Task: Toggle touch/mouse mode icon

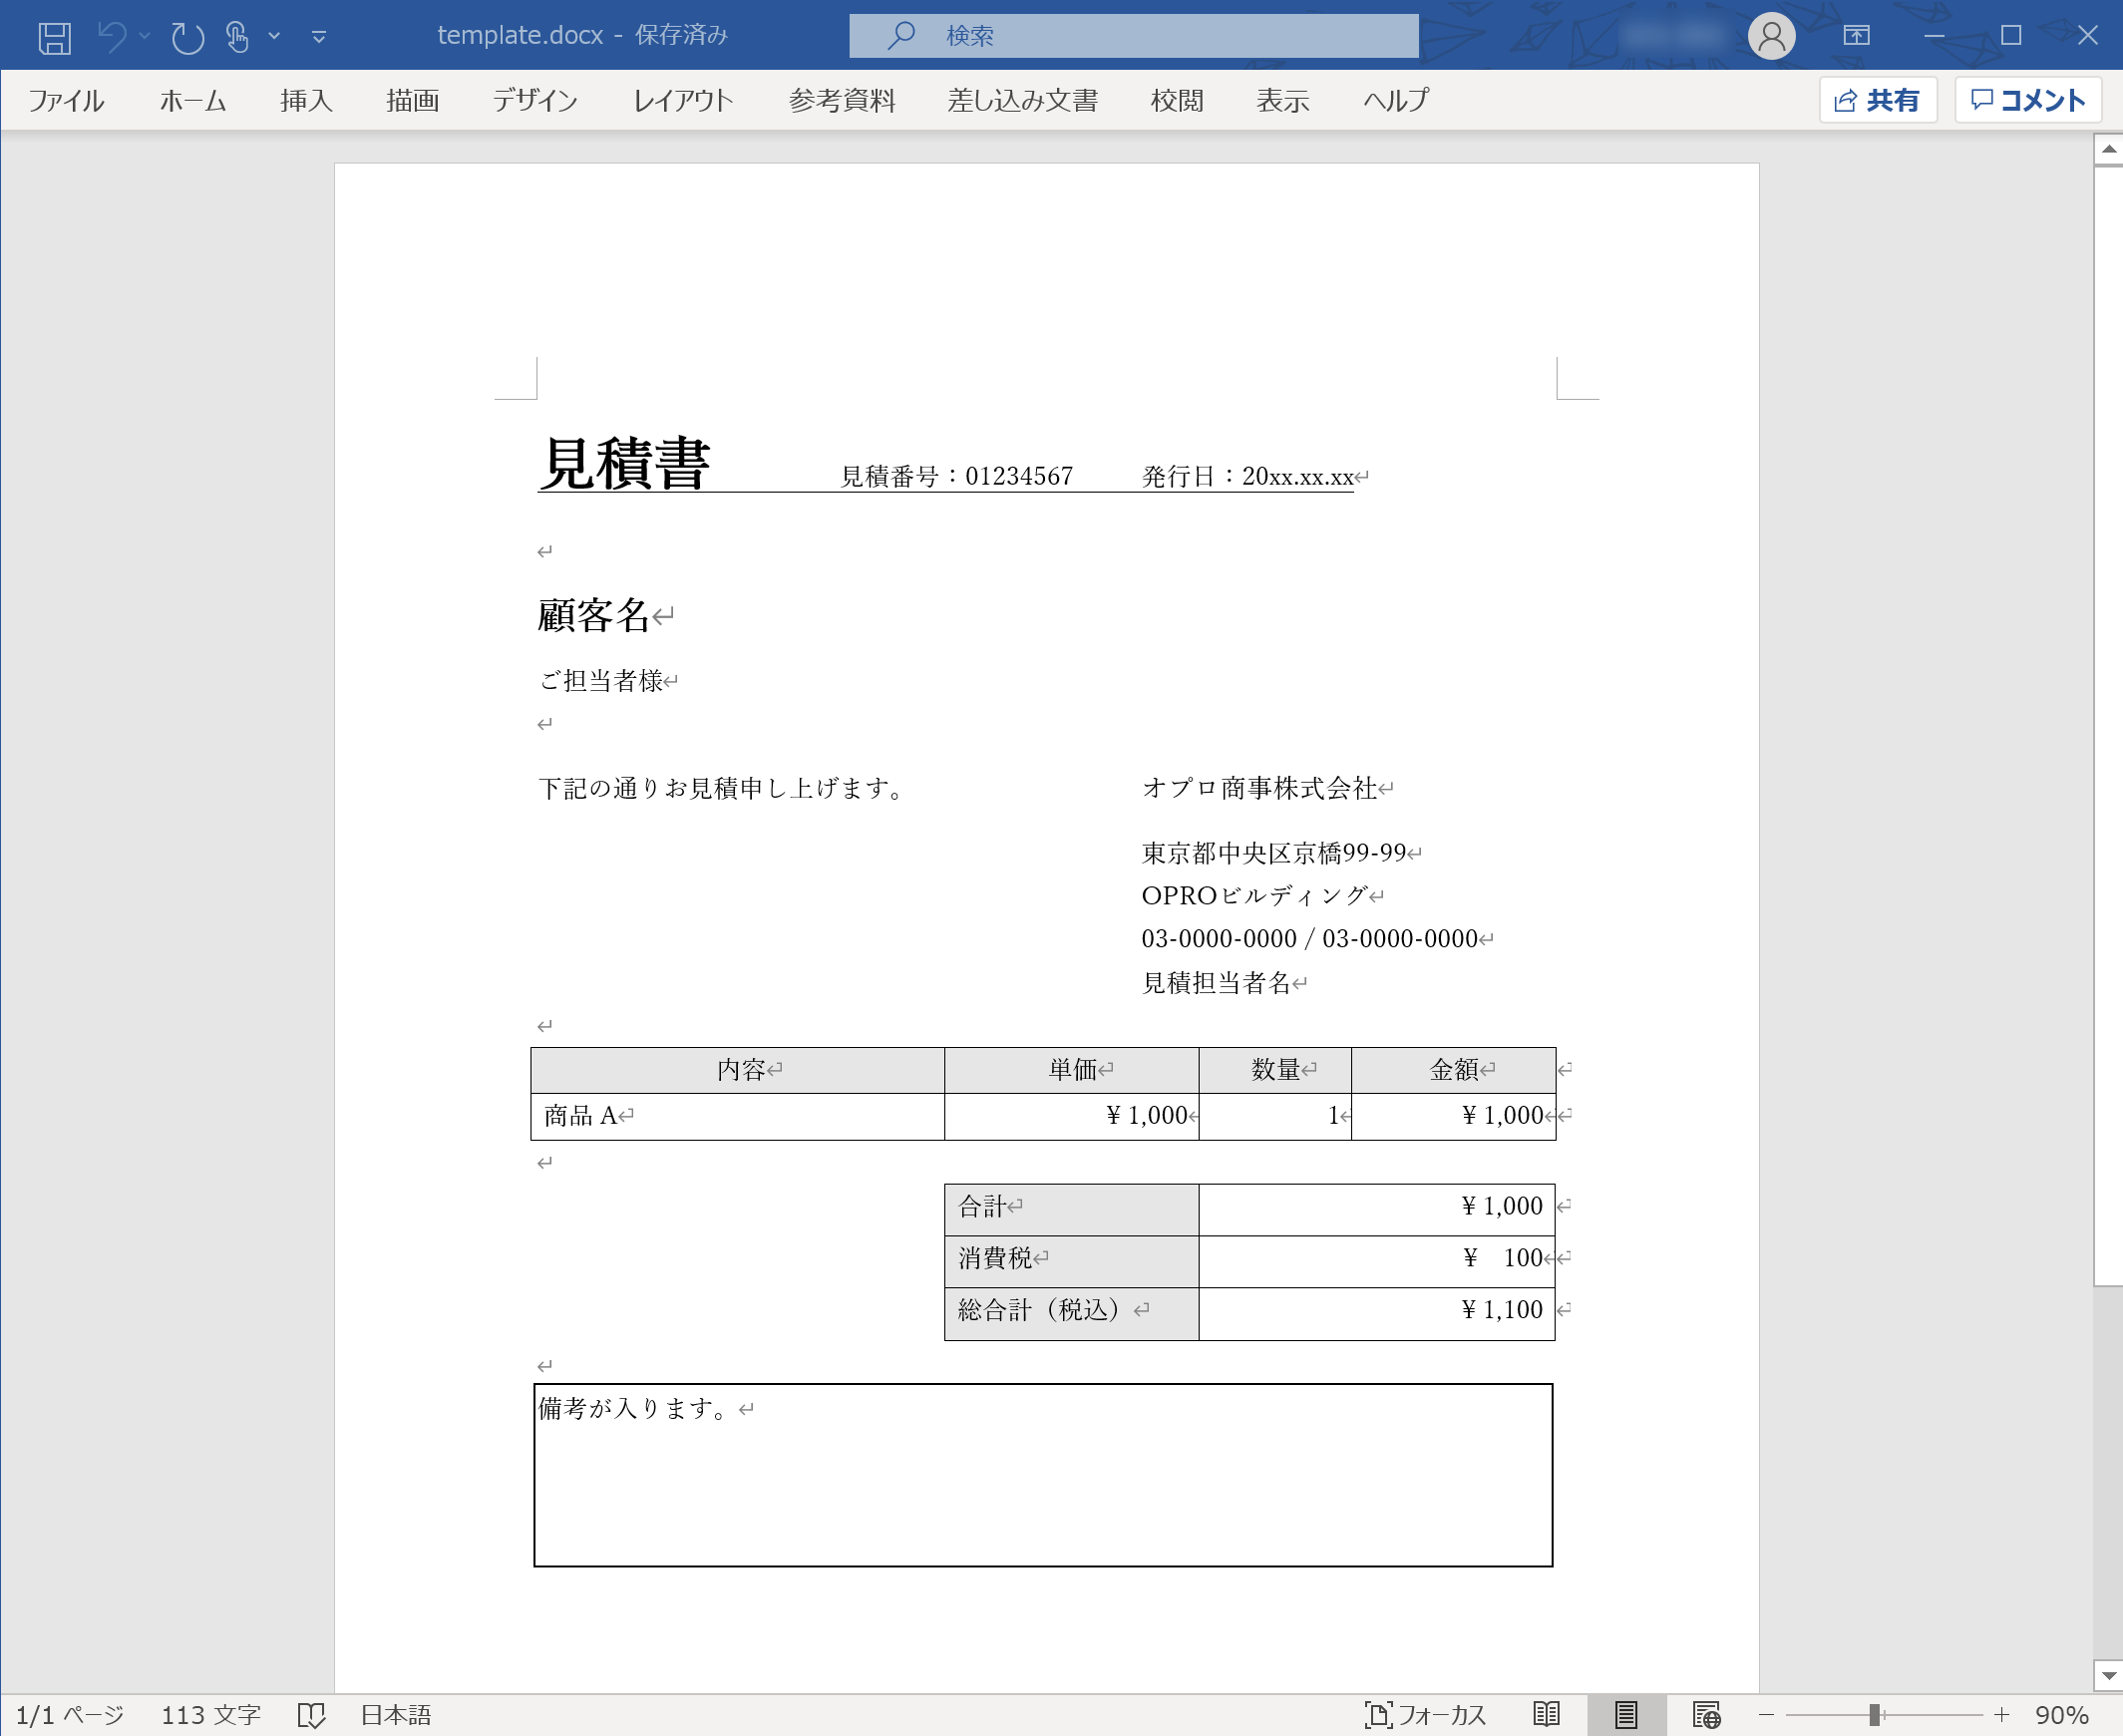Action: coord(237,37)
